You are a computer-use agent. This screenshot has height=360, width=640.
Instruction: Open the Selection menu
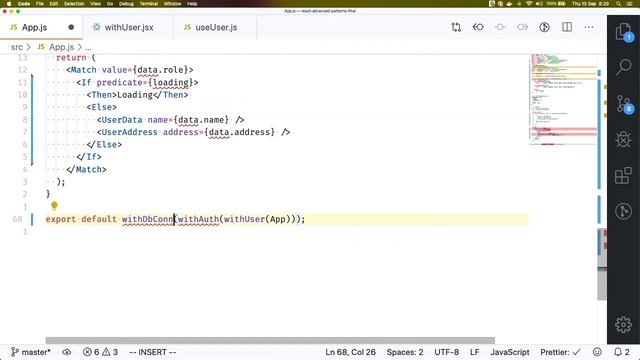click(x=74, y=4)
